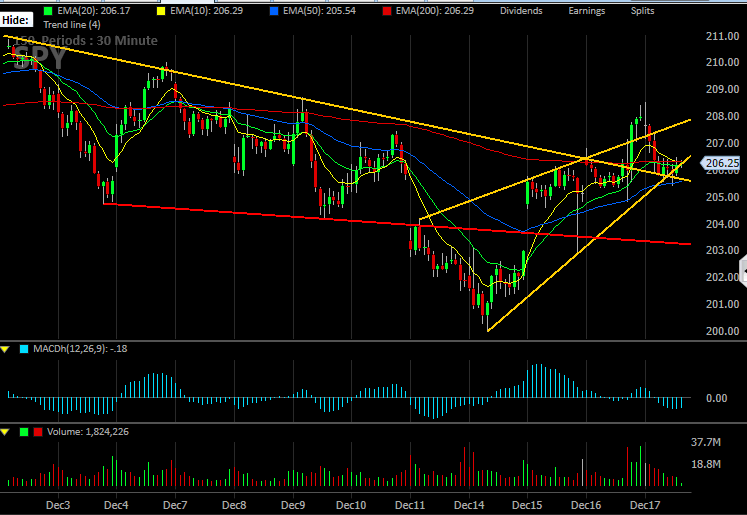Click the Dec8 date label
The height and width of the screenshot is (515, 747).
pos(234,505)
